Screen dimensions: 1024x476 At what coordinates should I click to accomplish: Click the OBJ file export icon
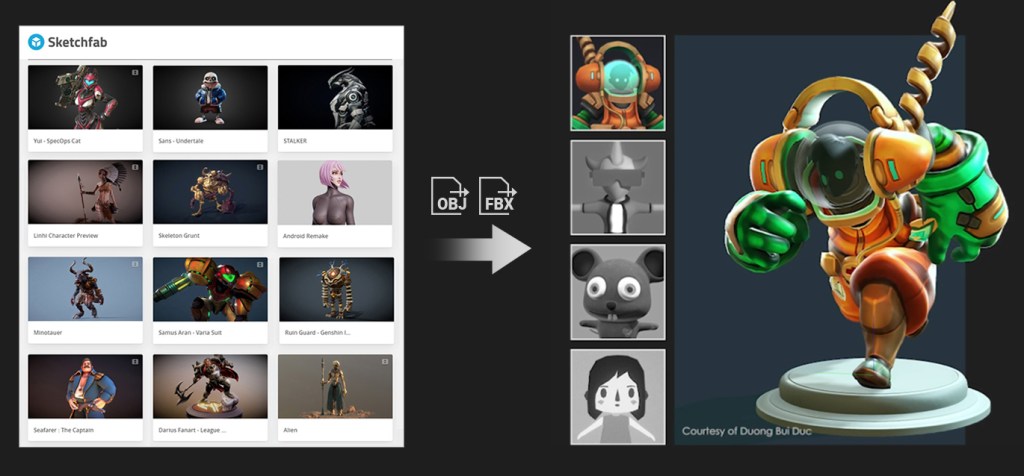(450, 195)
